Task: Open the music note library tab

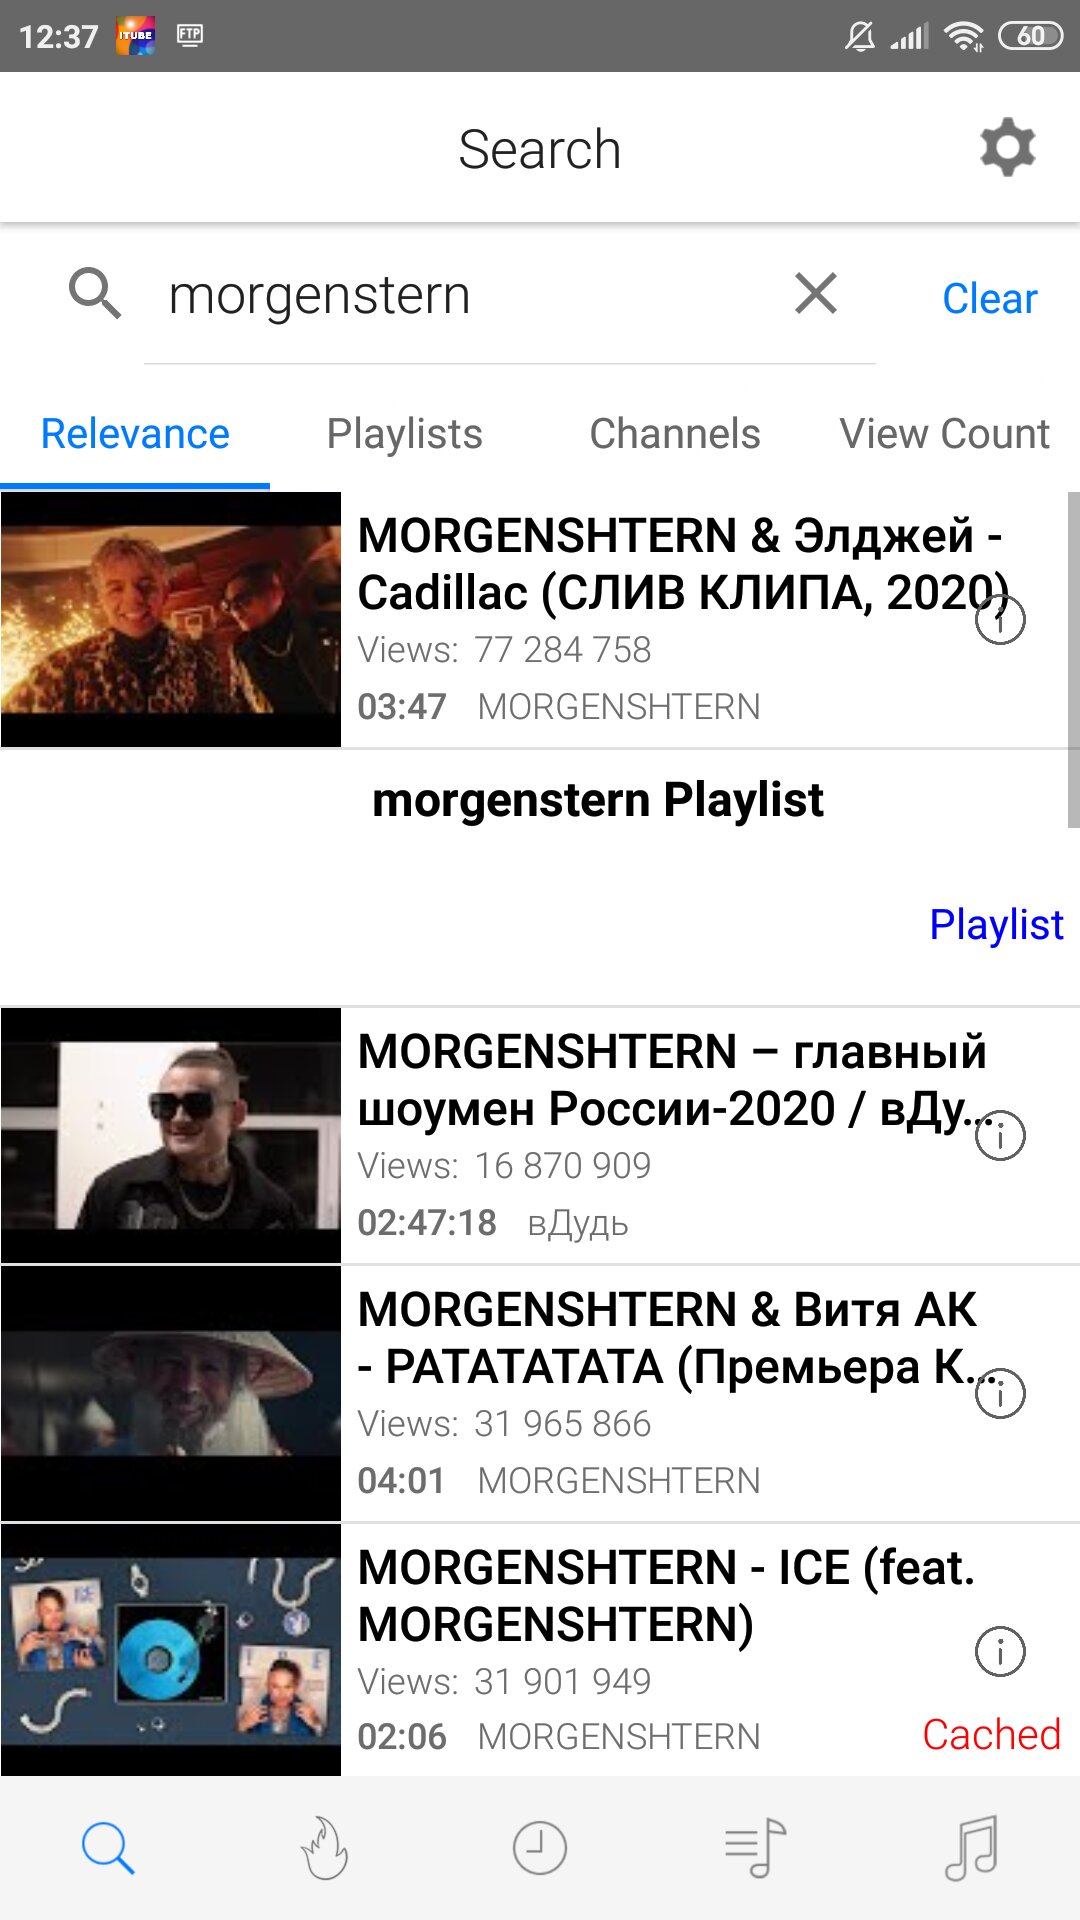Action: click(972, 1848)
